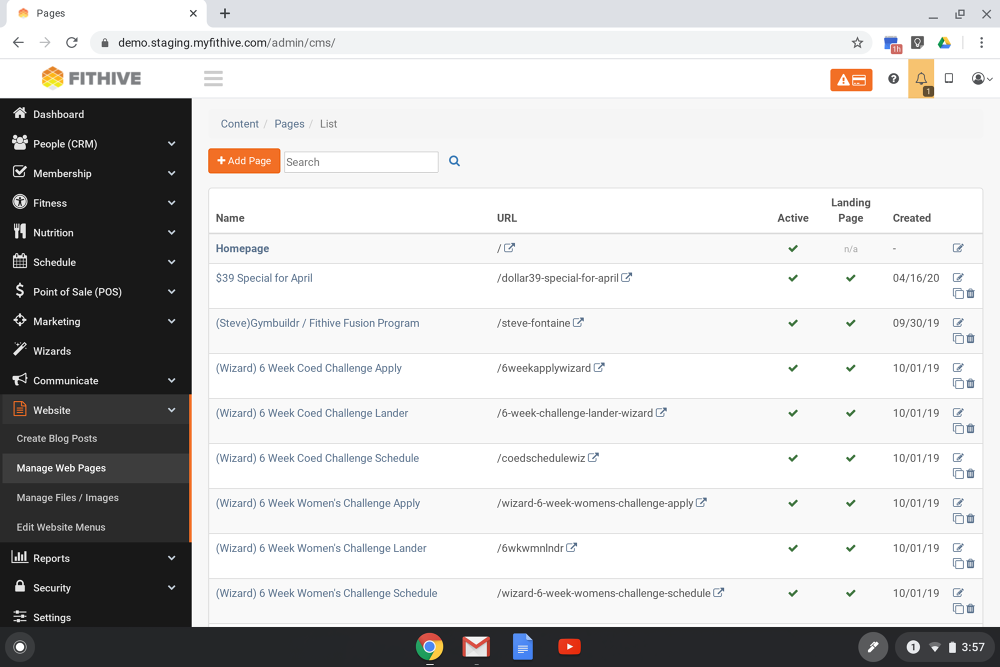Open /dollar39-special-for-april in a new tab

point(630,278)
